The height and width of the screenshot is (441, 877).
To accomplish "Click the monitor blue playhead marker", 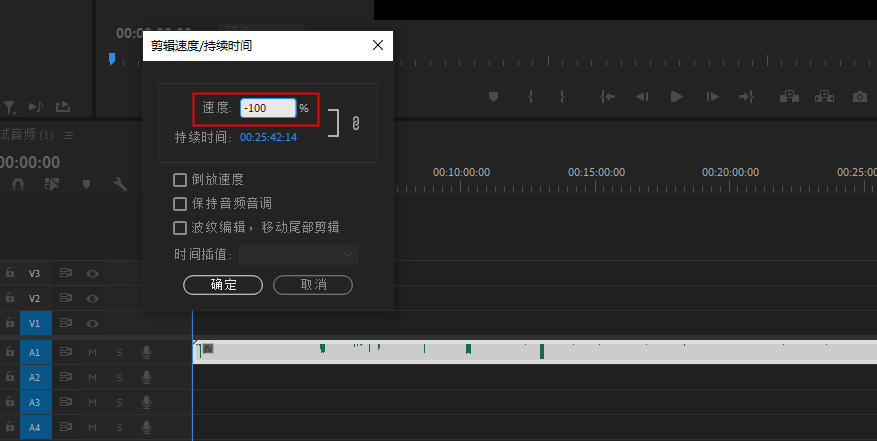I will coord(112,59).
